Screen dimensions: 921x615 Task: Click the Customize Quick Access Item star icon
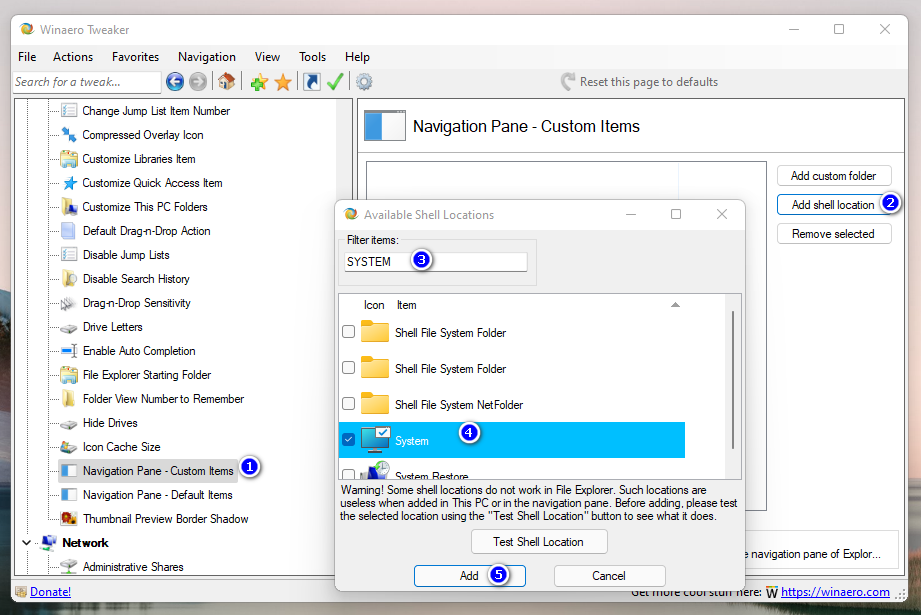pyautogui.click(x=69, y=183)
